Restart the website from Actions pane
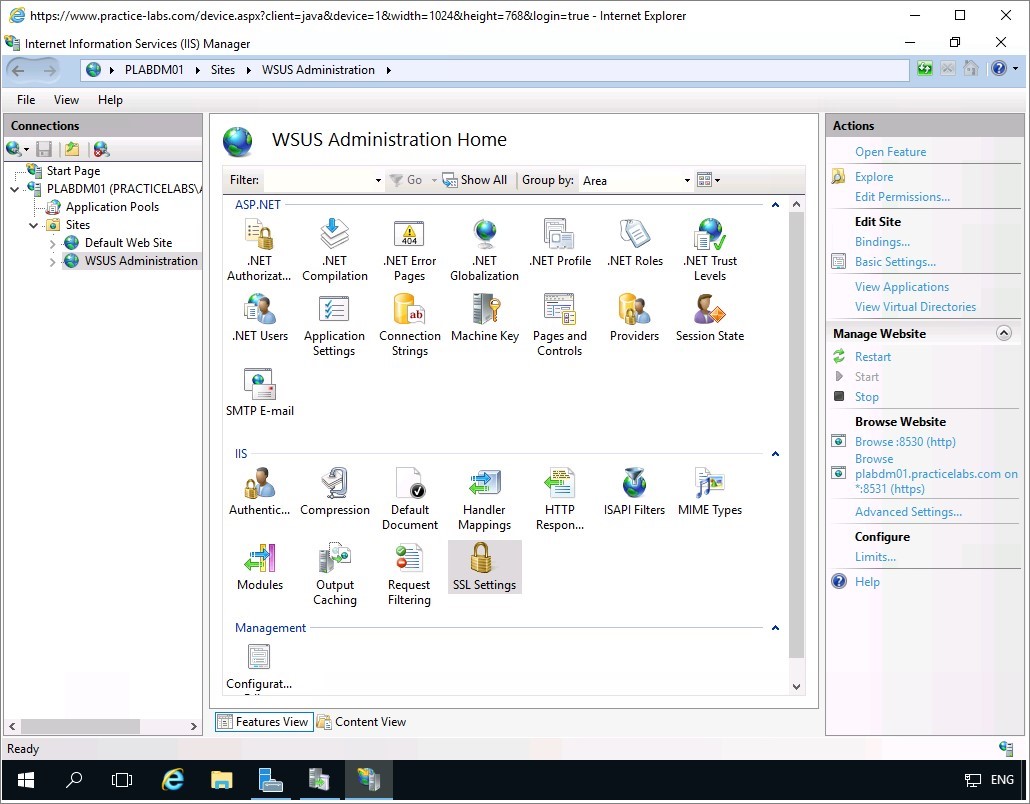This screenshot has width=1030, height=804. 872,357
